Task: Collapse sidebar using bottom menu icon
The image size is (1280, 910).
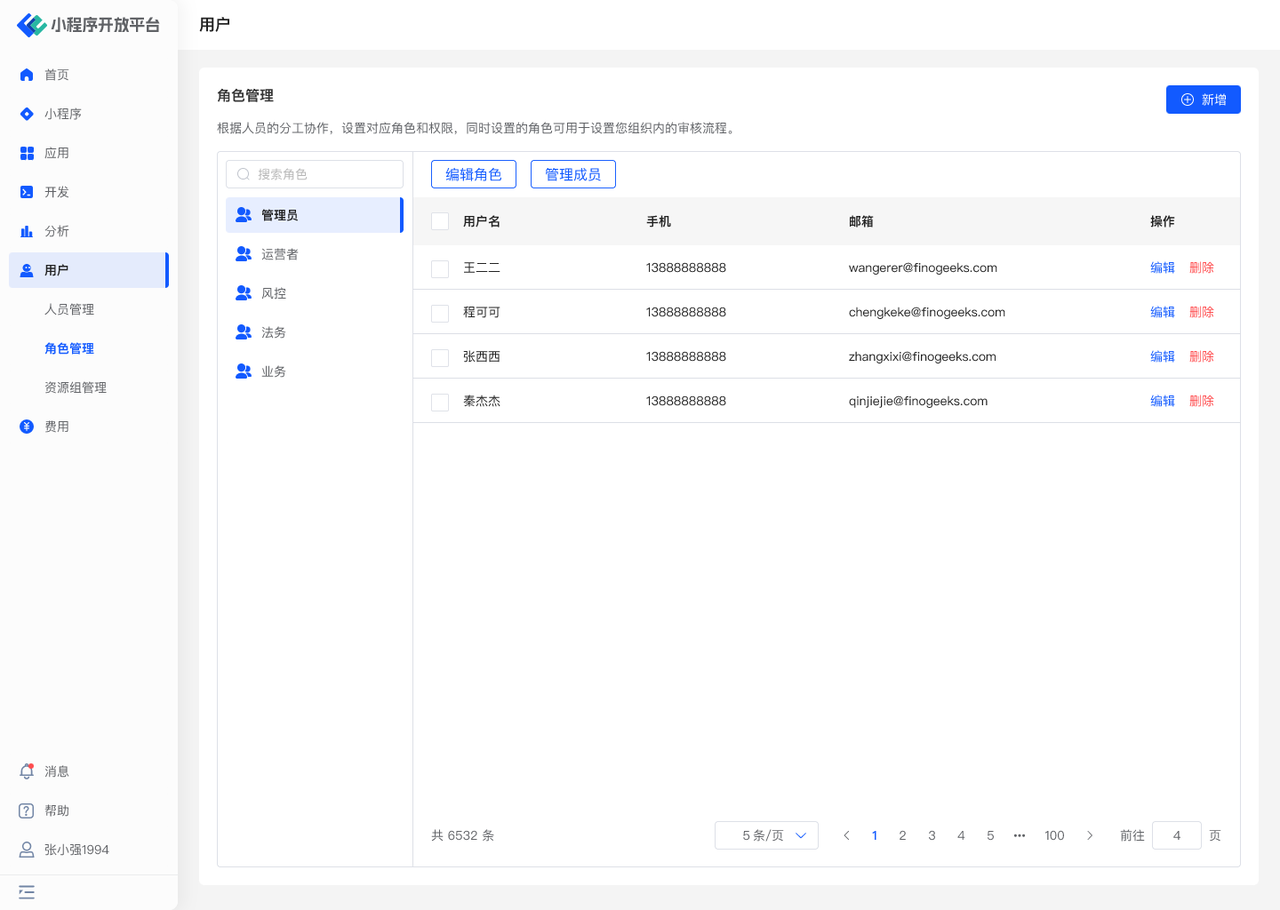Action: coord(27,892)
